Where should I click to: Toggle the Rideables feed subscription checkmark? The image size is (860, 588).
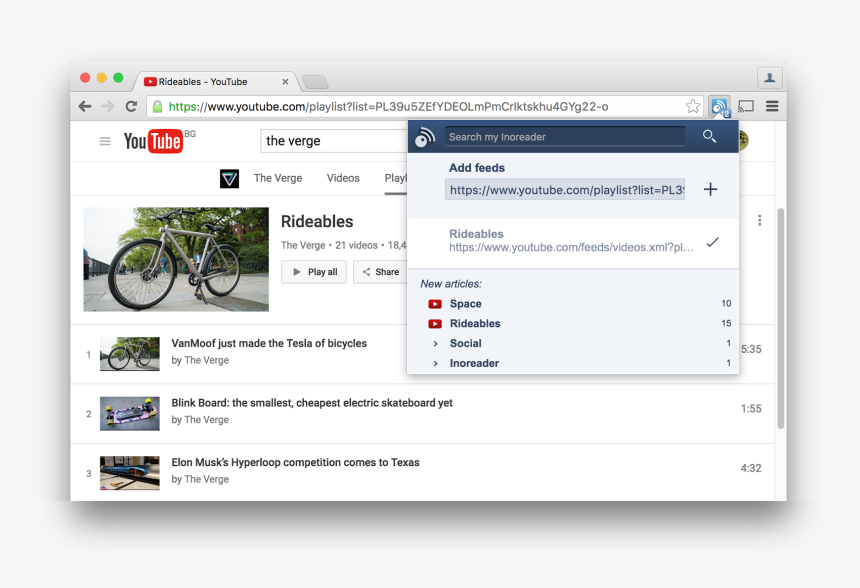click(x=712, y=242)
